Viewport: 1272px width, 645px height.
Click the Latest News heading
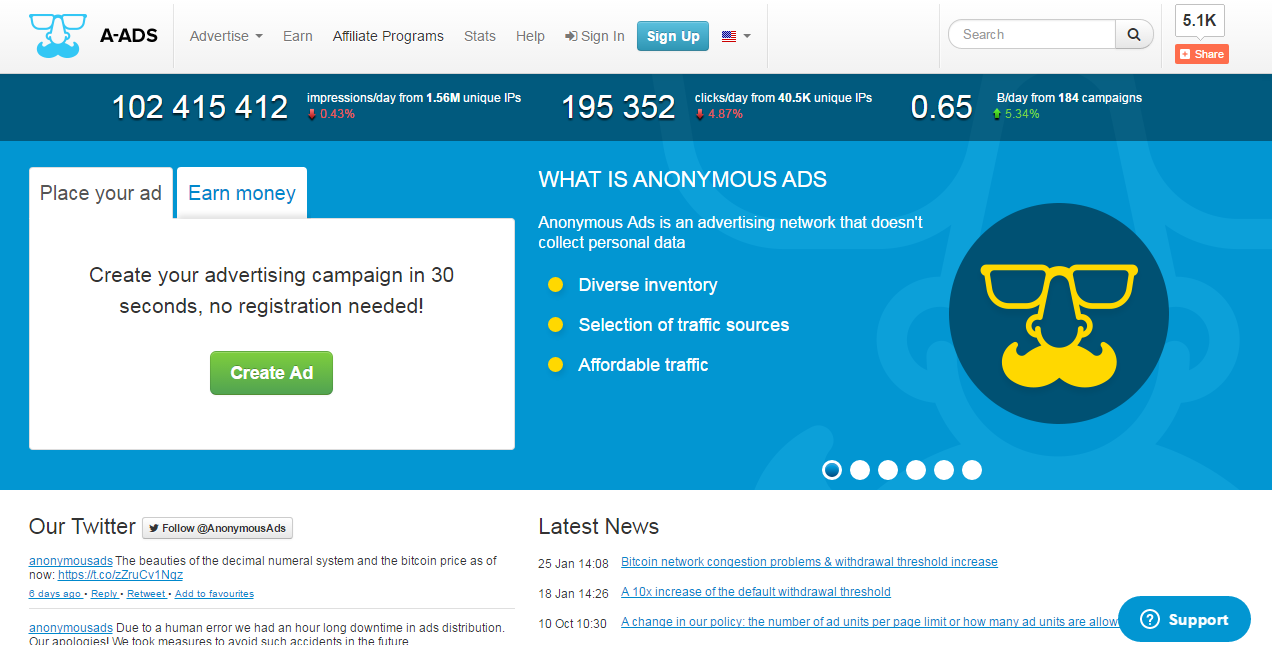pos(599,526)
